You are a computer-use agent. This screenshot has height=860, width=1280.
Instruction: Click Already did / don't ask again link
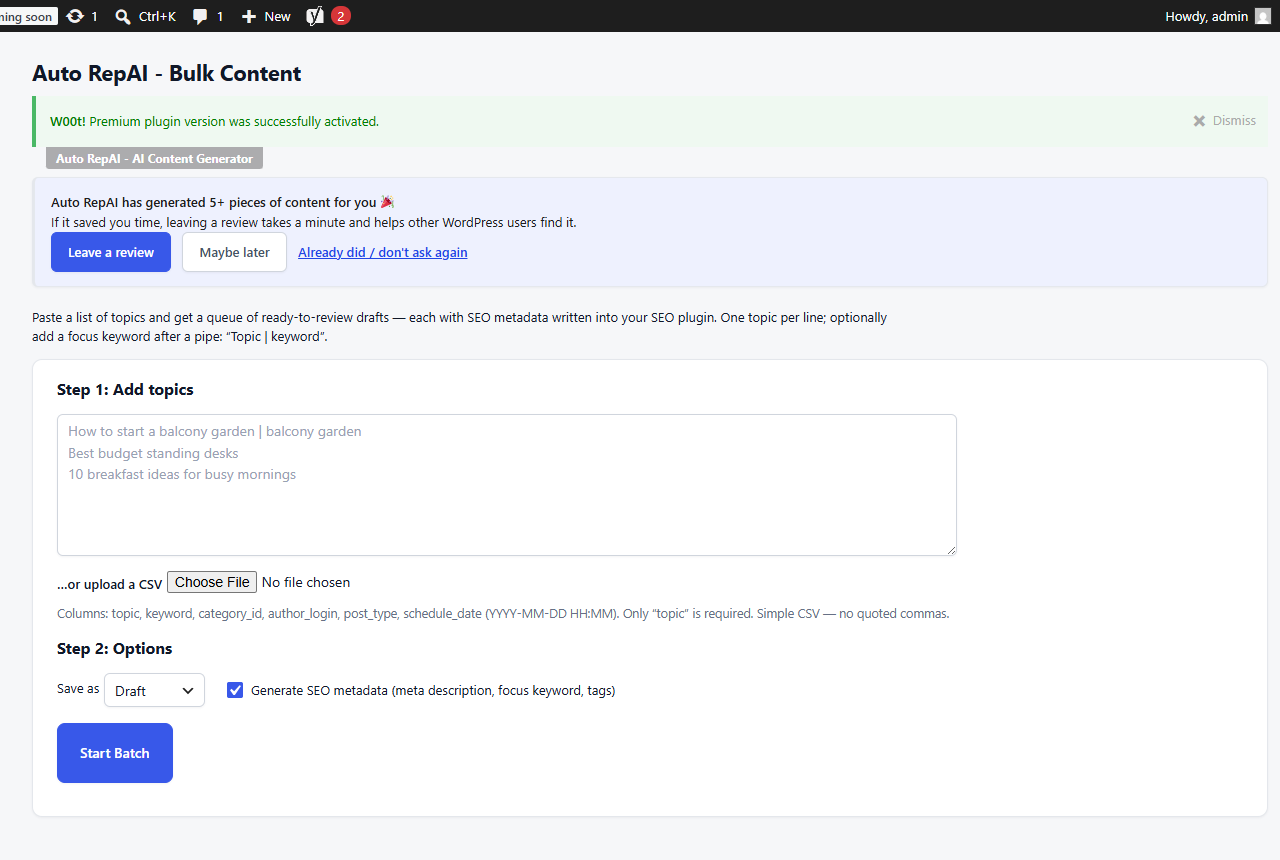pyautogui.click(x=383, y=252)
